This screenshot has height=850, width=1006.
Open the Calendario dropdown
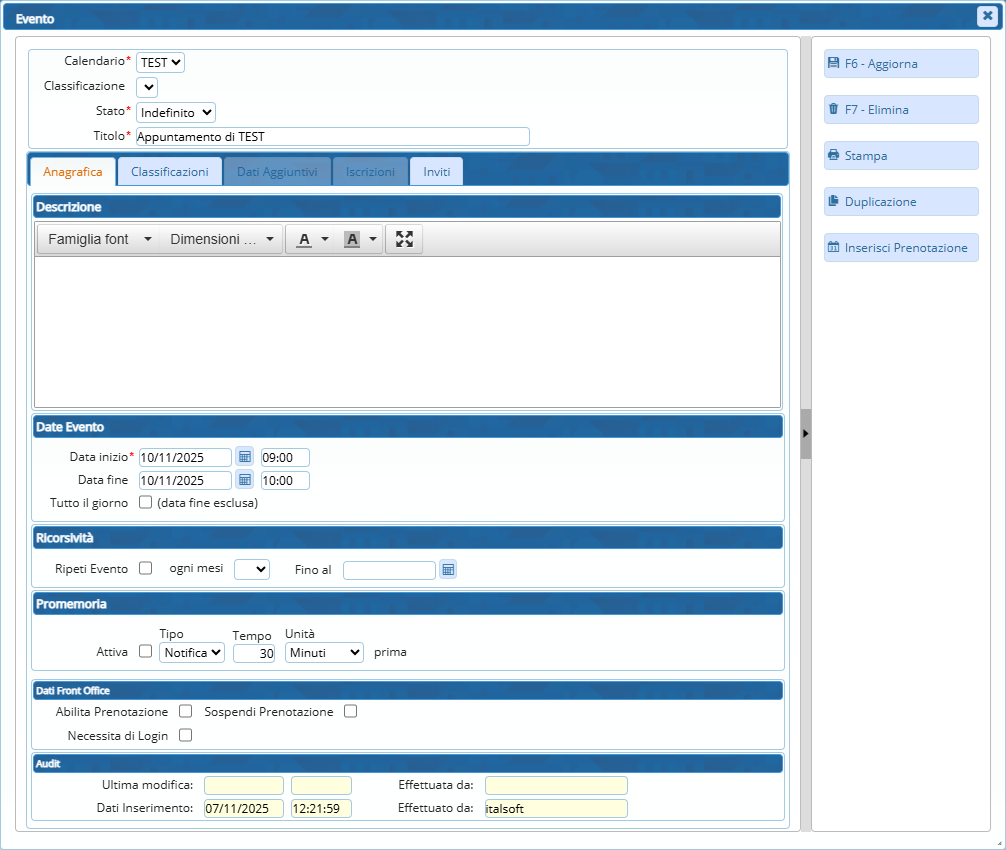(160, 62)
